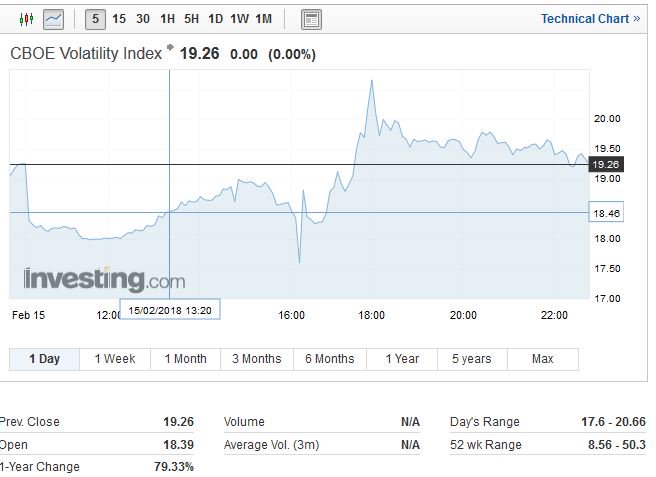Select the 1M interval
Viewport: 656px width, 477px height.
[264, 19]
